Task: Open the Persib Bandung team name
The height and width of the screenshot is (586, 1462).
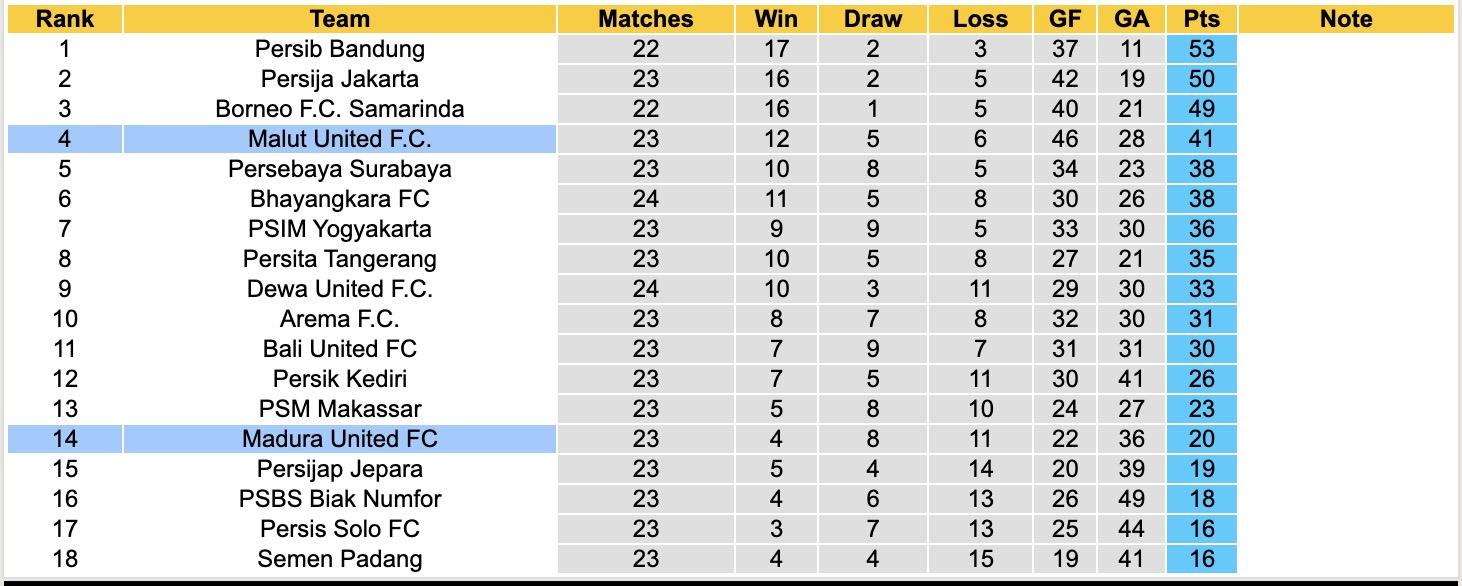Action: [339, 49]
